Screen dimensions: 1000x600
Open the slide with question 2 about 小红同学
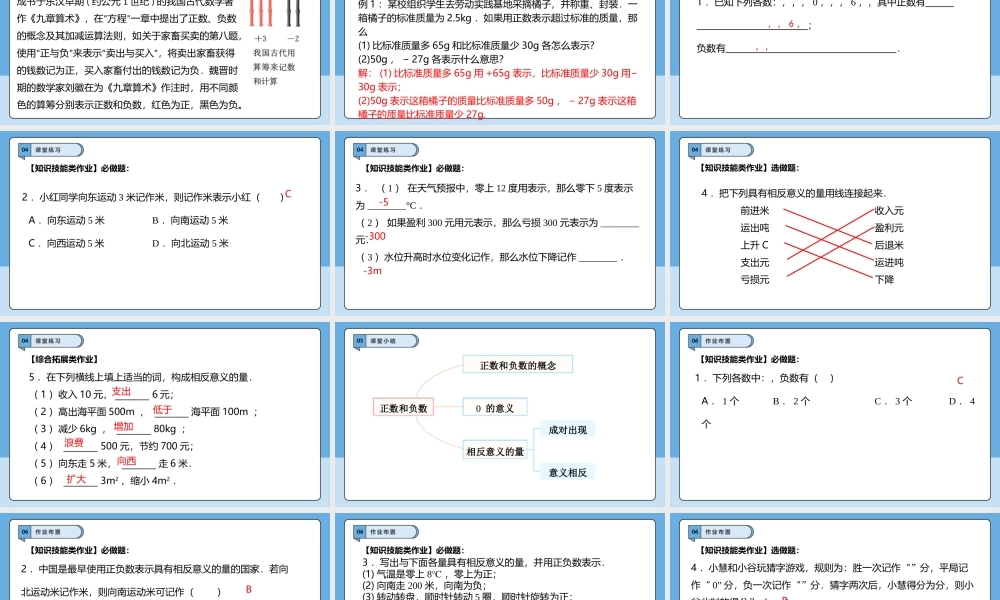click(165, 224)
